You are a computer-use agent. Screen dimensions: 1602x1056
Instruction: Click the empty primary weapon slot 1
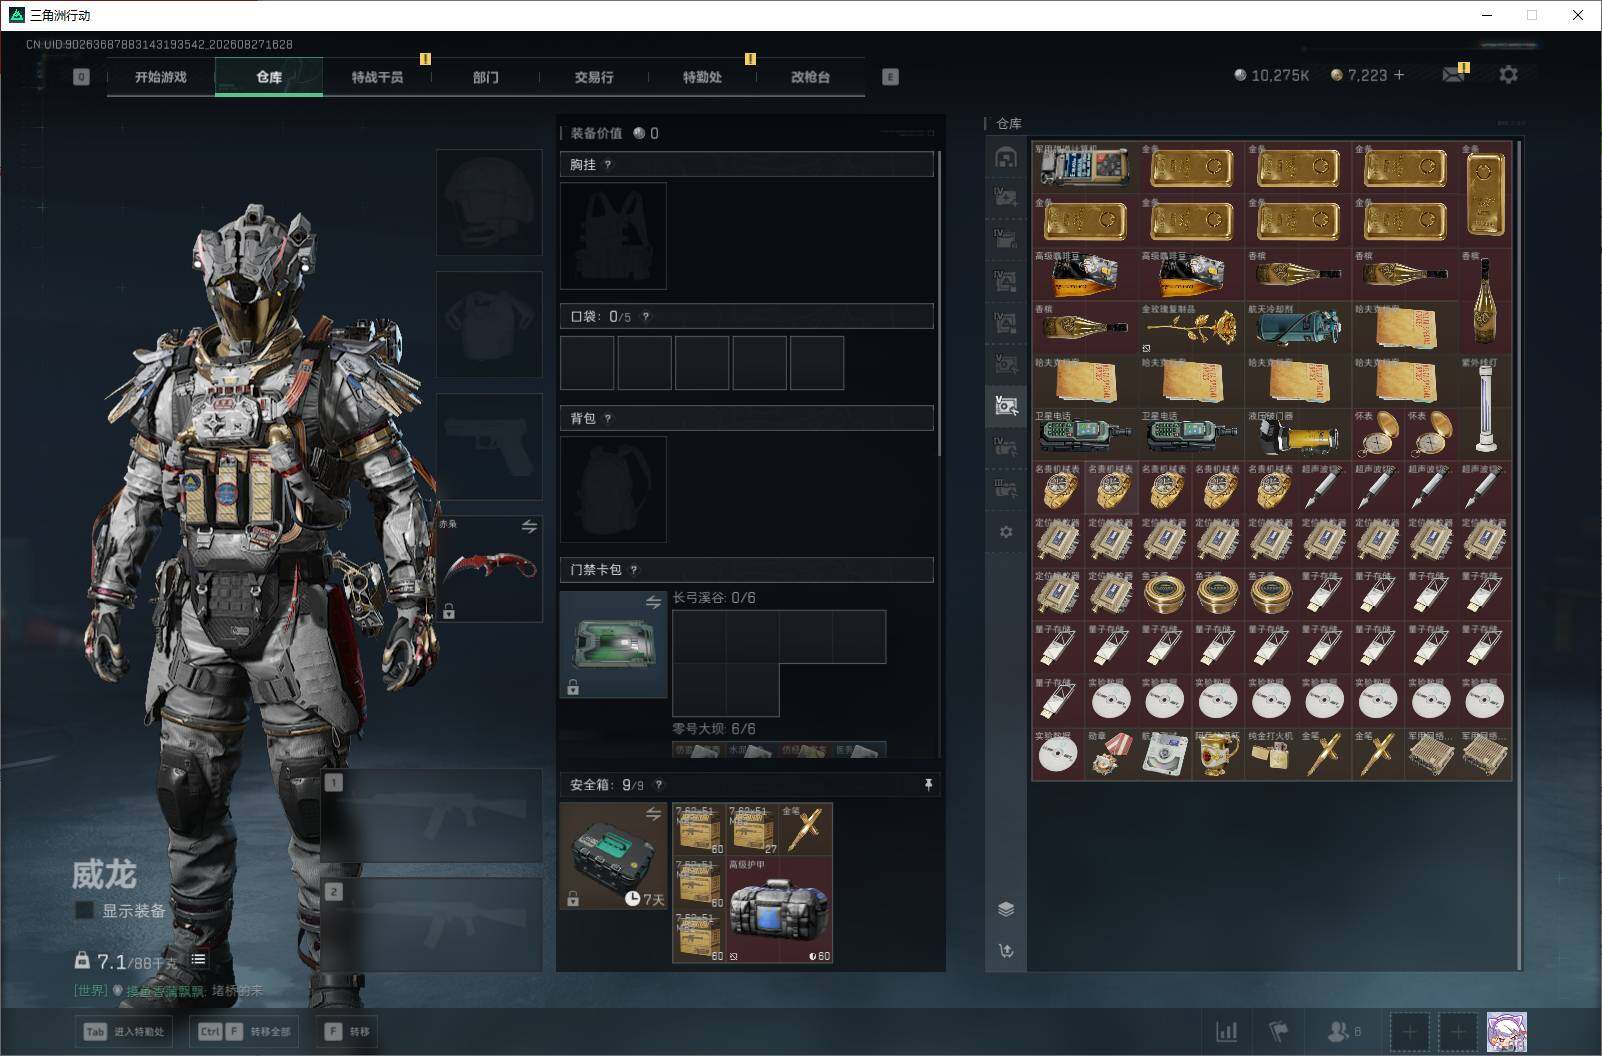click(432, 816)
